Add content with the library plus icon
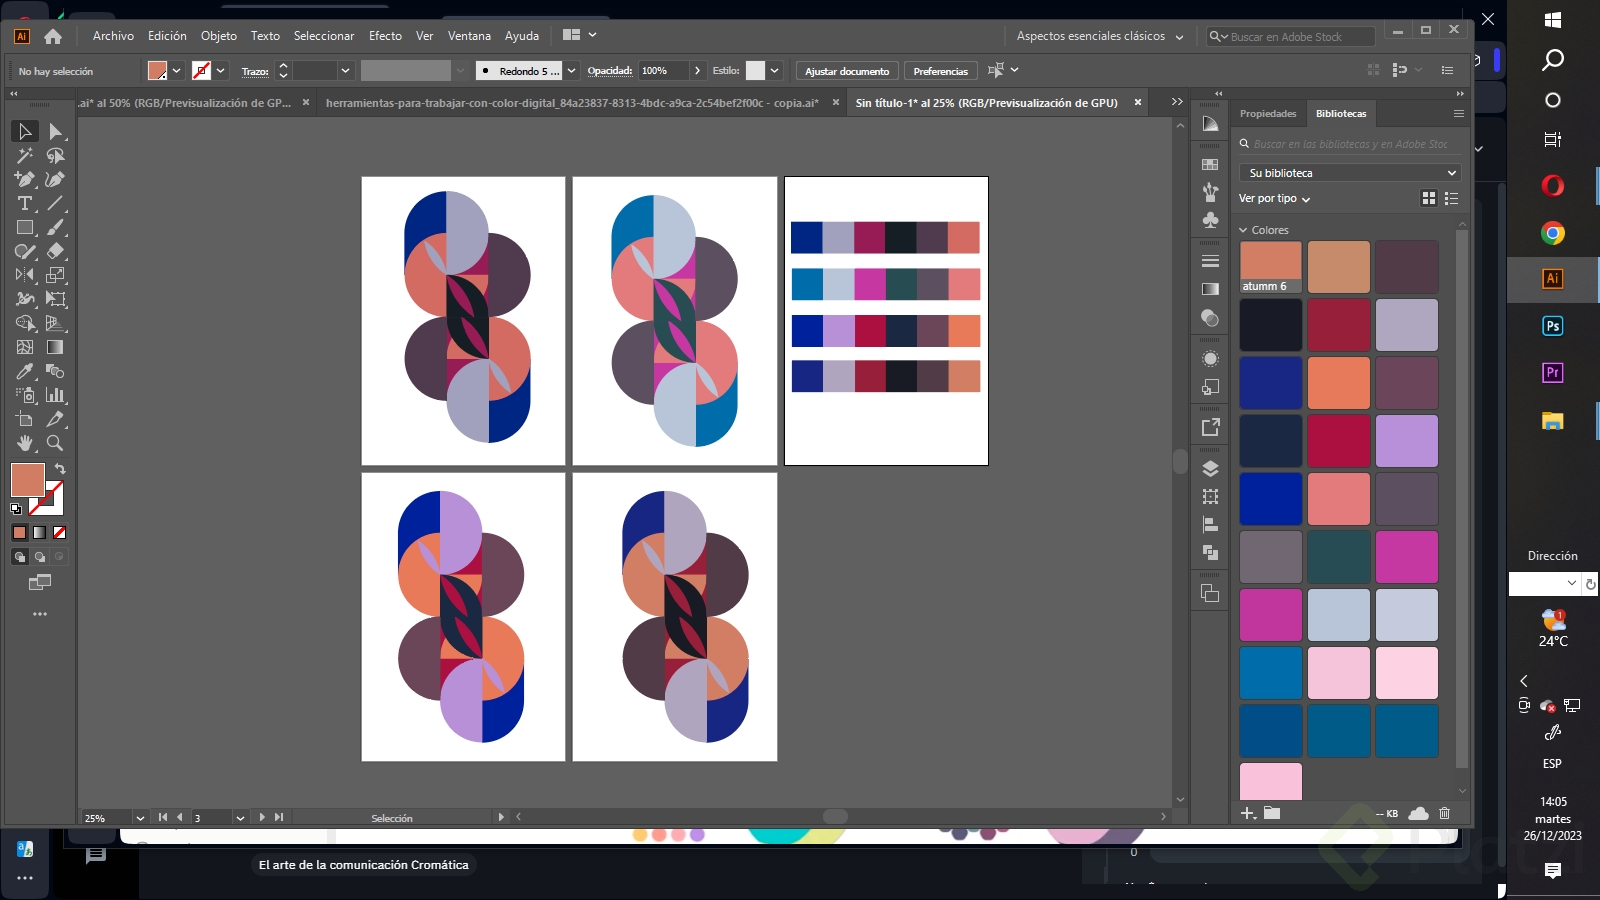The height and width of the screenshot is (900, 1600). point(1248,813)
